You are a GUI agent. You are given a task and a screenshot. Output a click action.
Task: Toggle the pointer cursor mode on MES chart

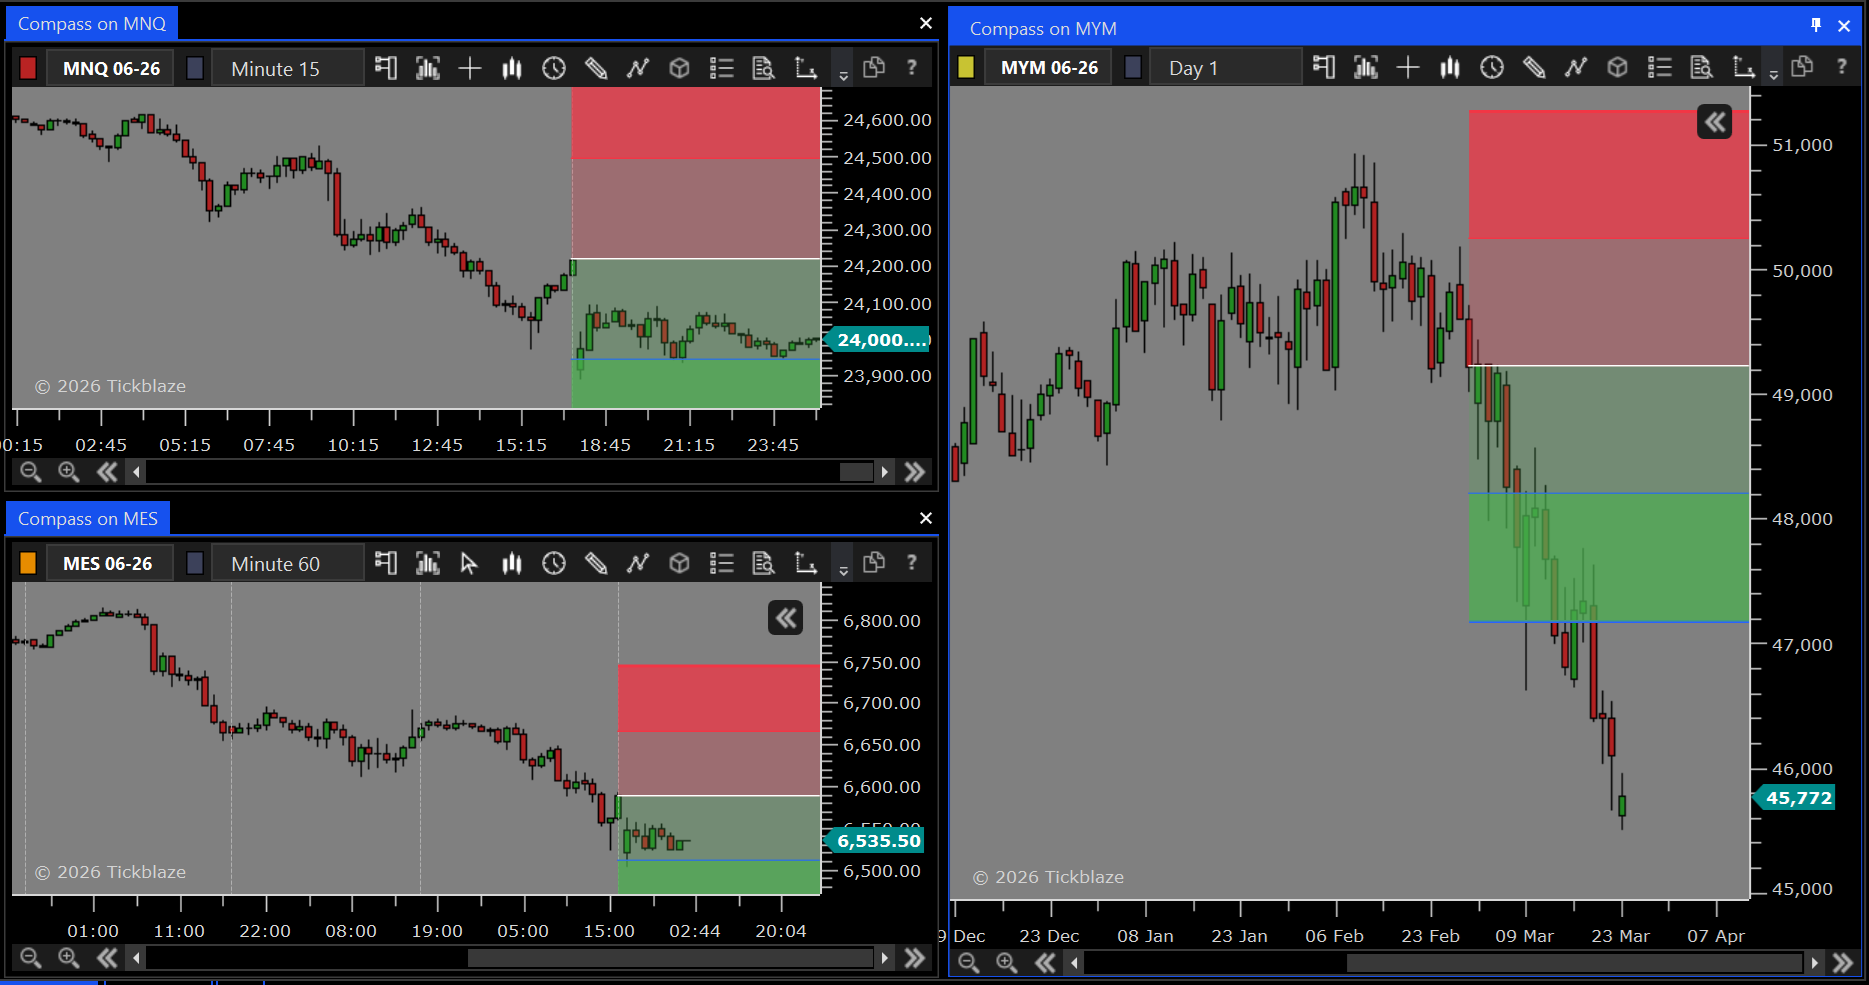click(x=469, y=563)
